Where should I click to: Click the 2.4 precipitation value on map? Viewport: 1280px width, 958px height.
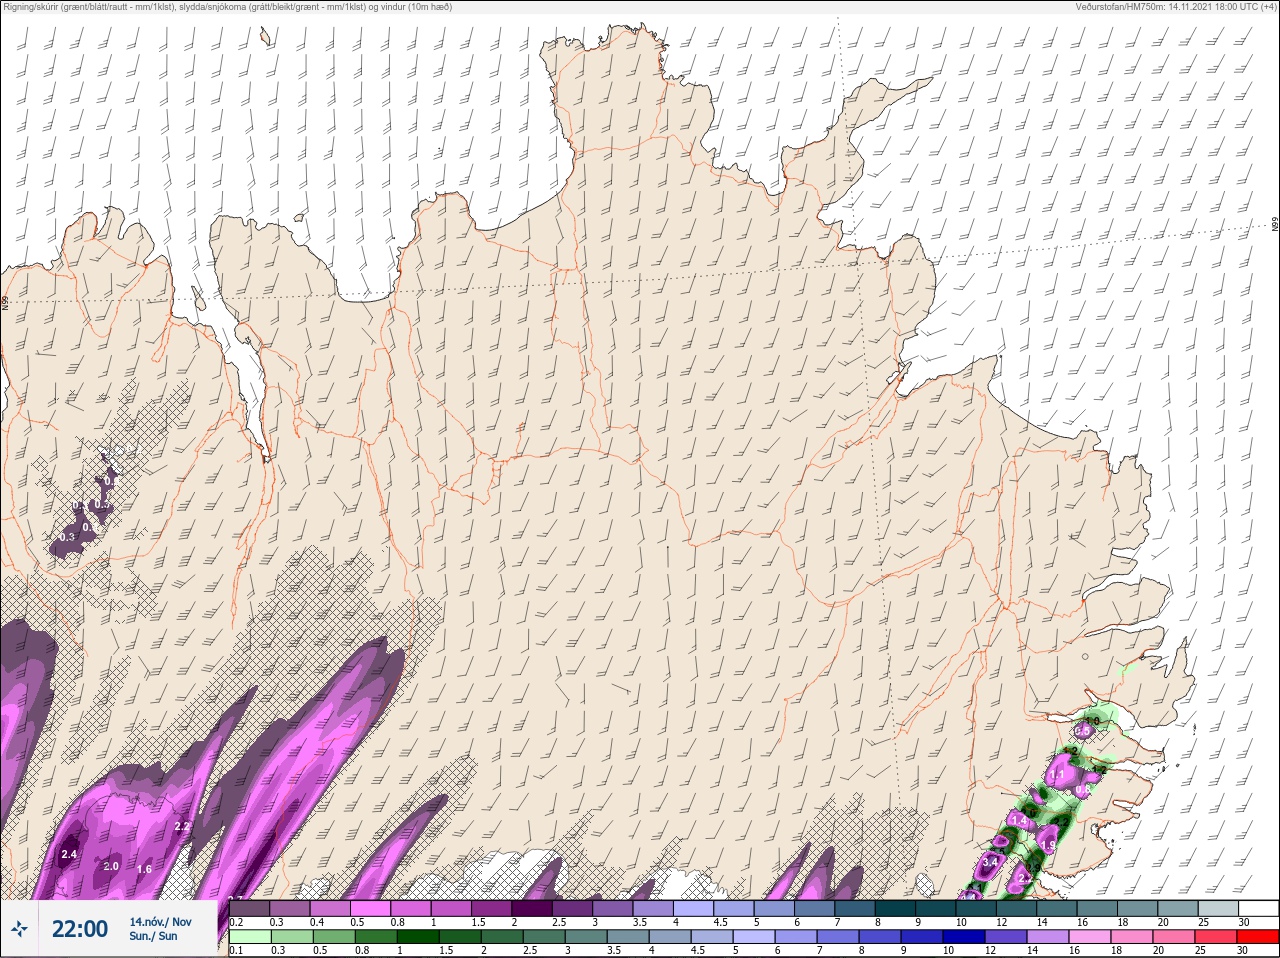coord(69,854)
